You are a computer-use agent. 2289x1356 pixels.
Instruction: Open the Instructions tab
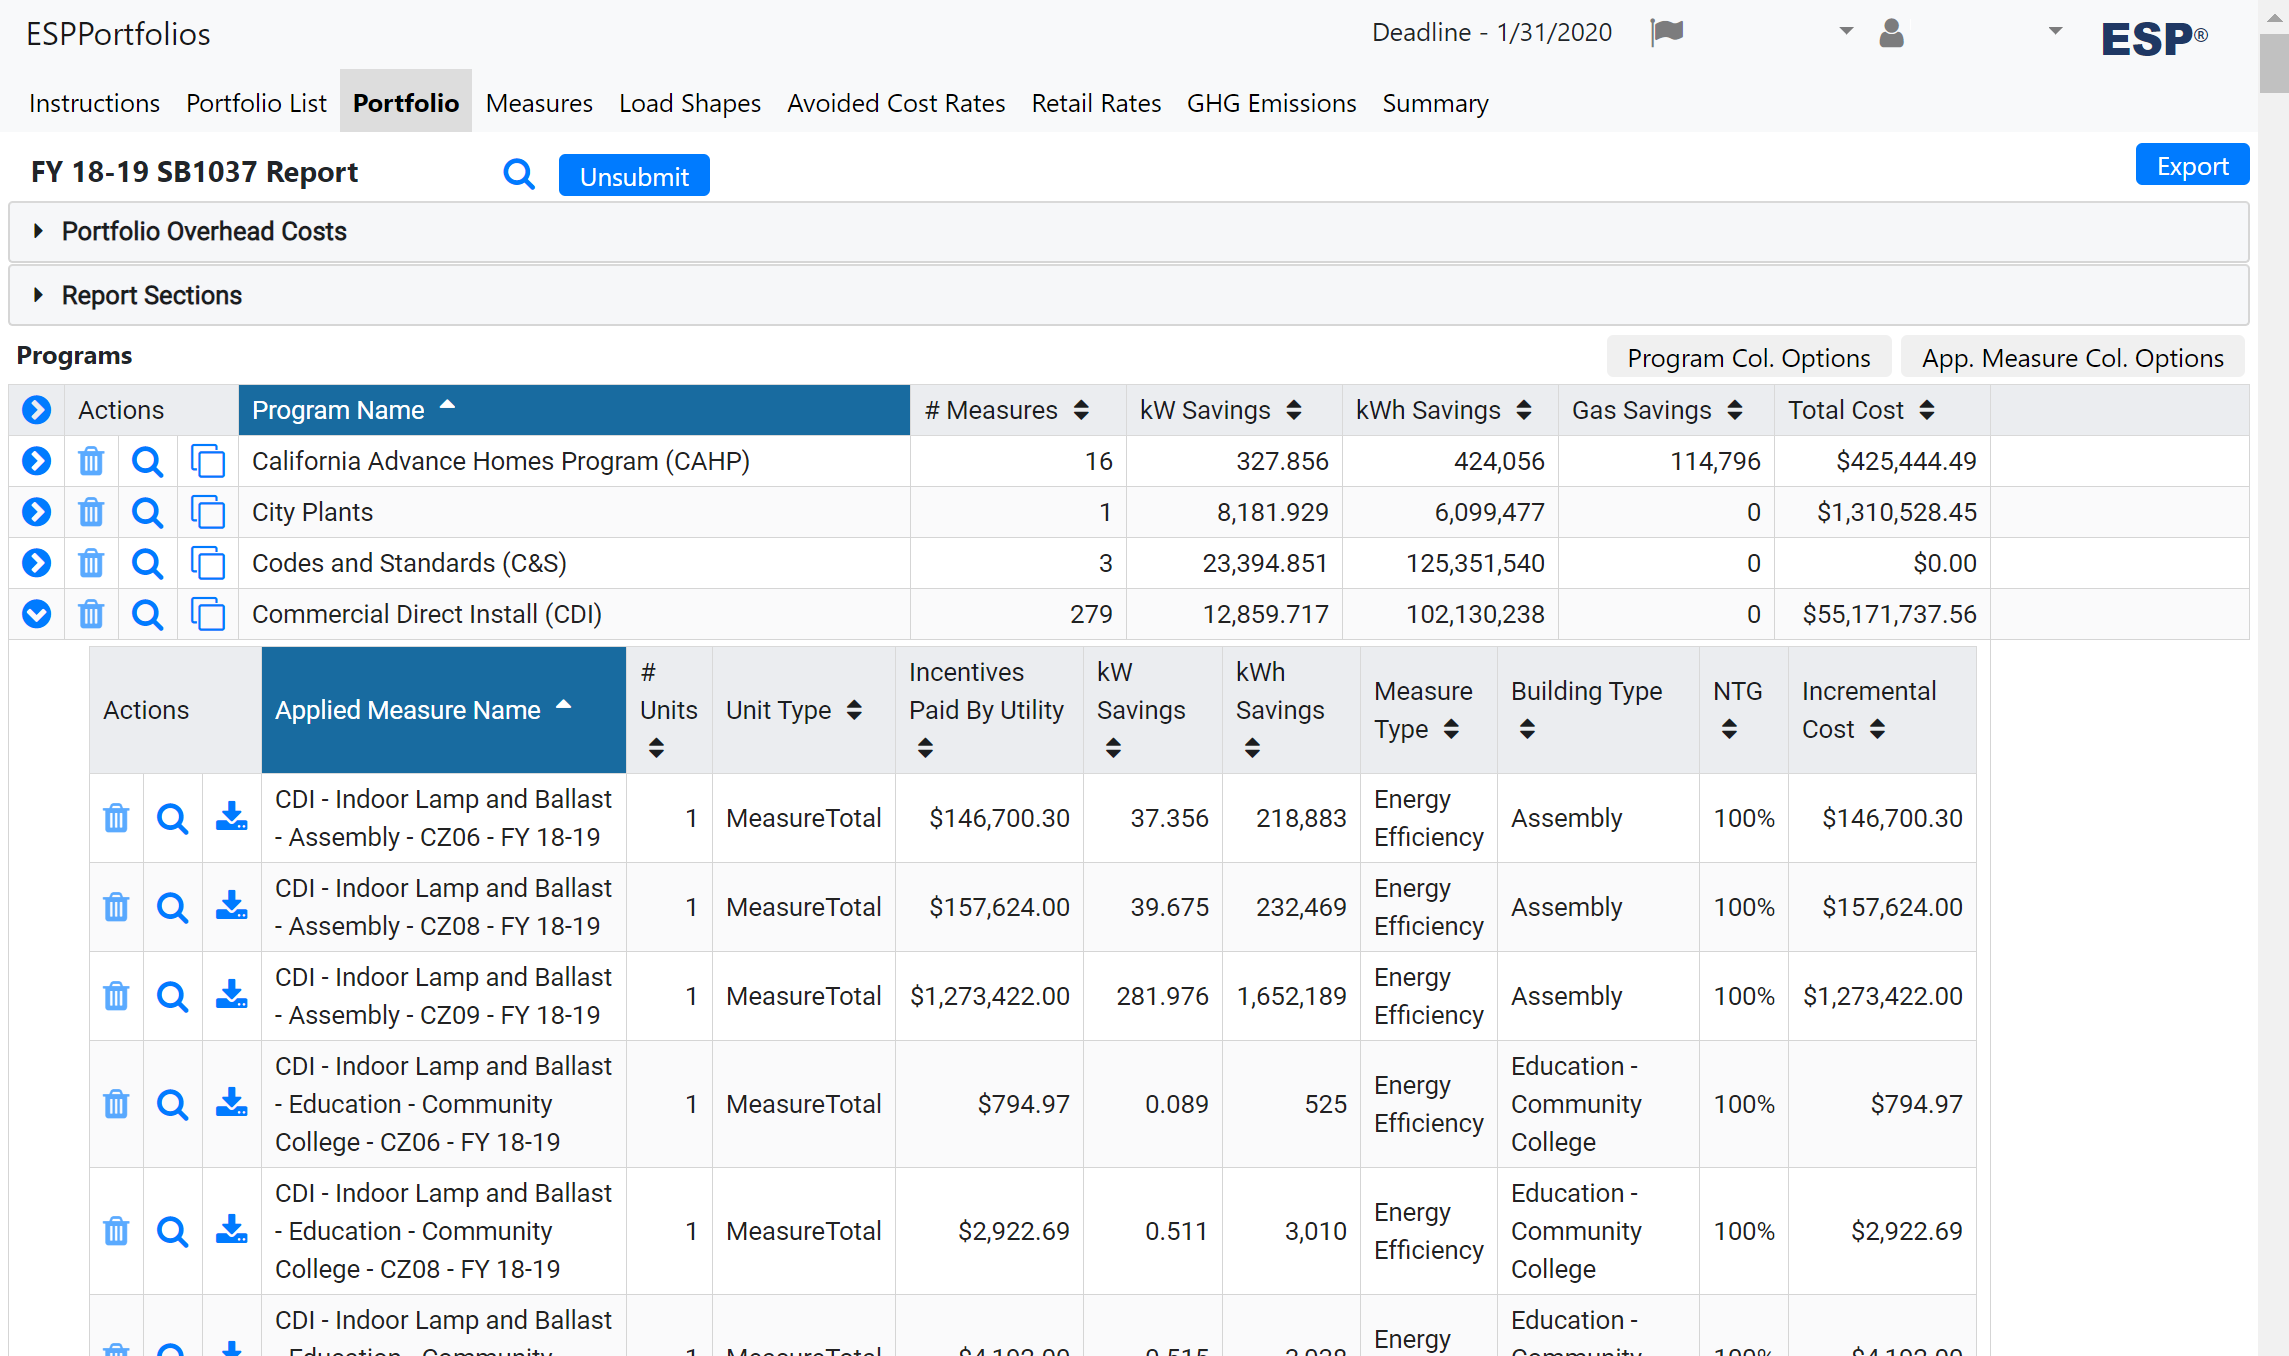pyautogui.click(x=94, y=103)
